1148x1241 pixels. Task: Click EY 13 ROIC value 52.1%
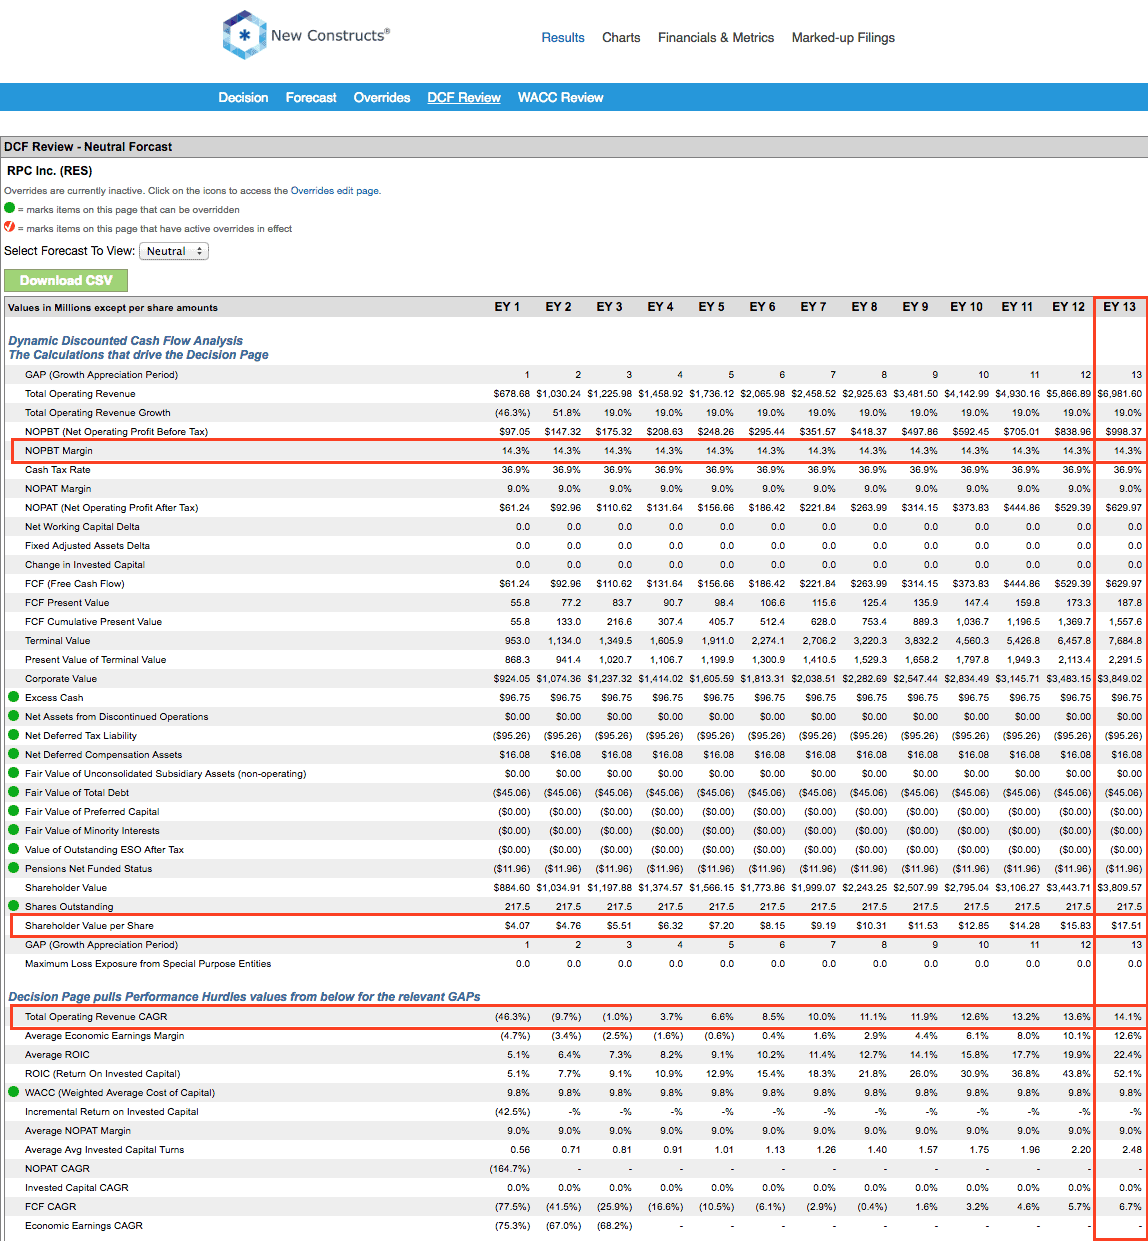(x=1128, y=1073)
